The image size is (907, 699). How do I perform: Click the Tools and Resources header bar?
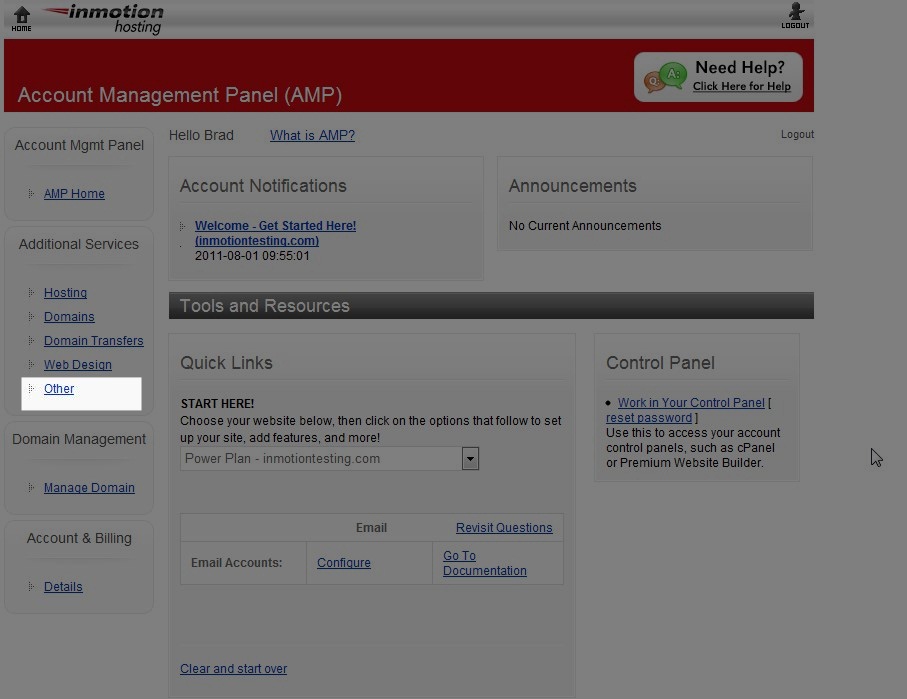pos(491,306)
